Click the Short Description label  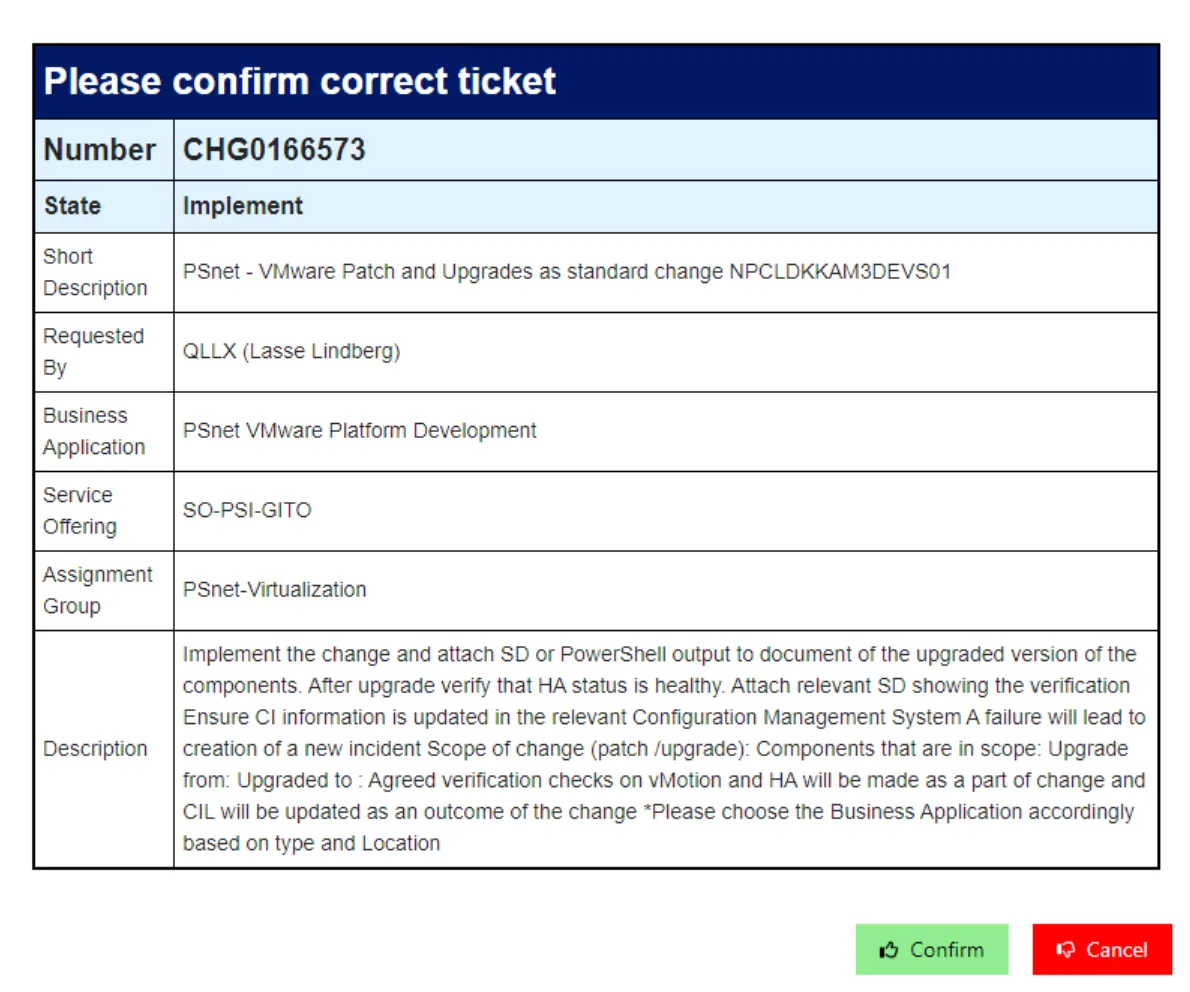[x=95, y=272]
